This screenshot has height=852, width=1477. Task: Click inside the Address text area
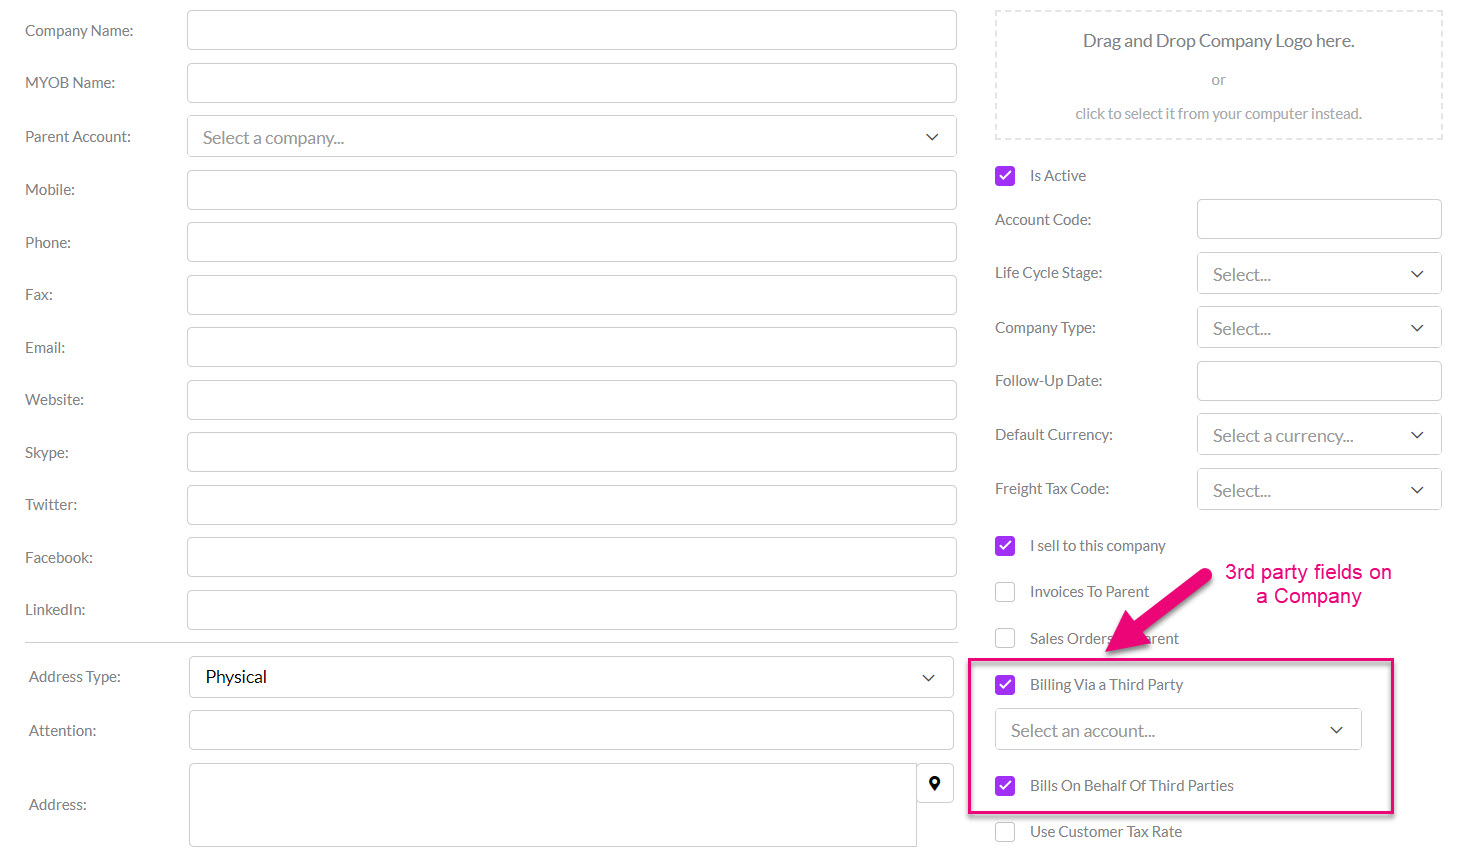[x=553, y=805]
